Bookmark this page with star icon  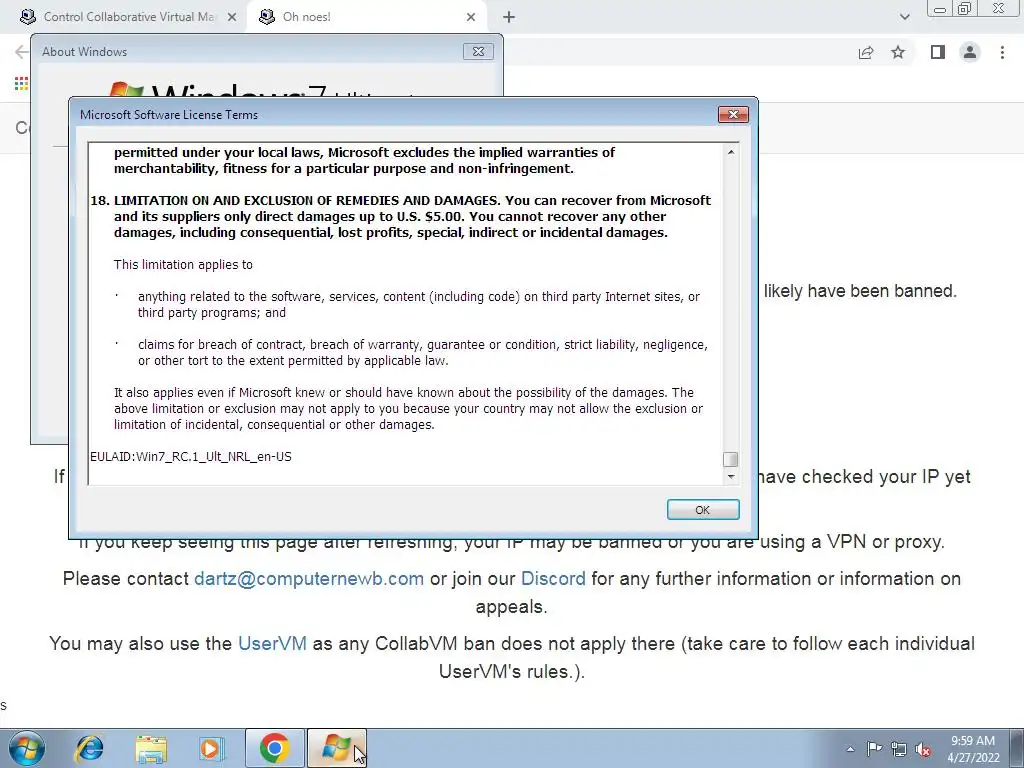898,52
